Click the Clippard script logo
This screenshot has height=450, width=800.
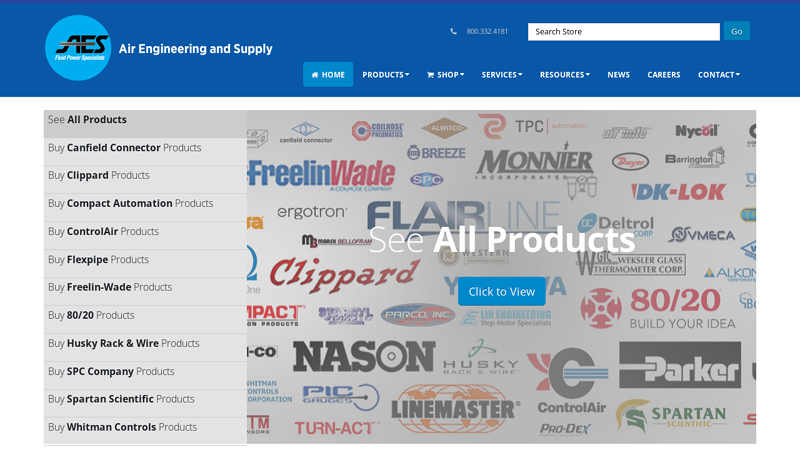click(344, 274)
